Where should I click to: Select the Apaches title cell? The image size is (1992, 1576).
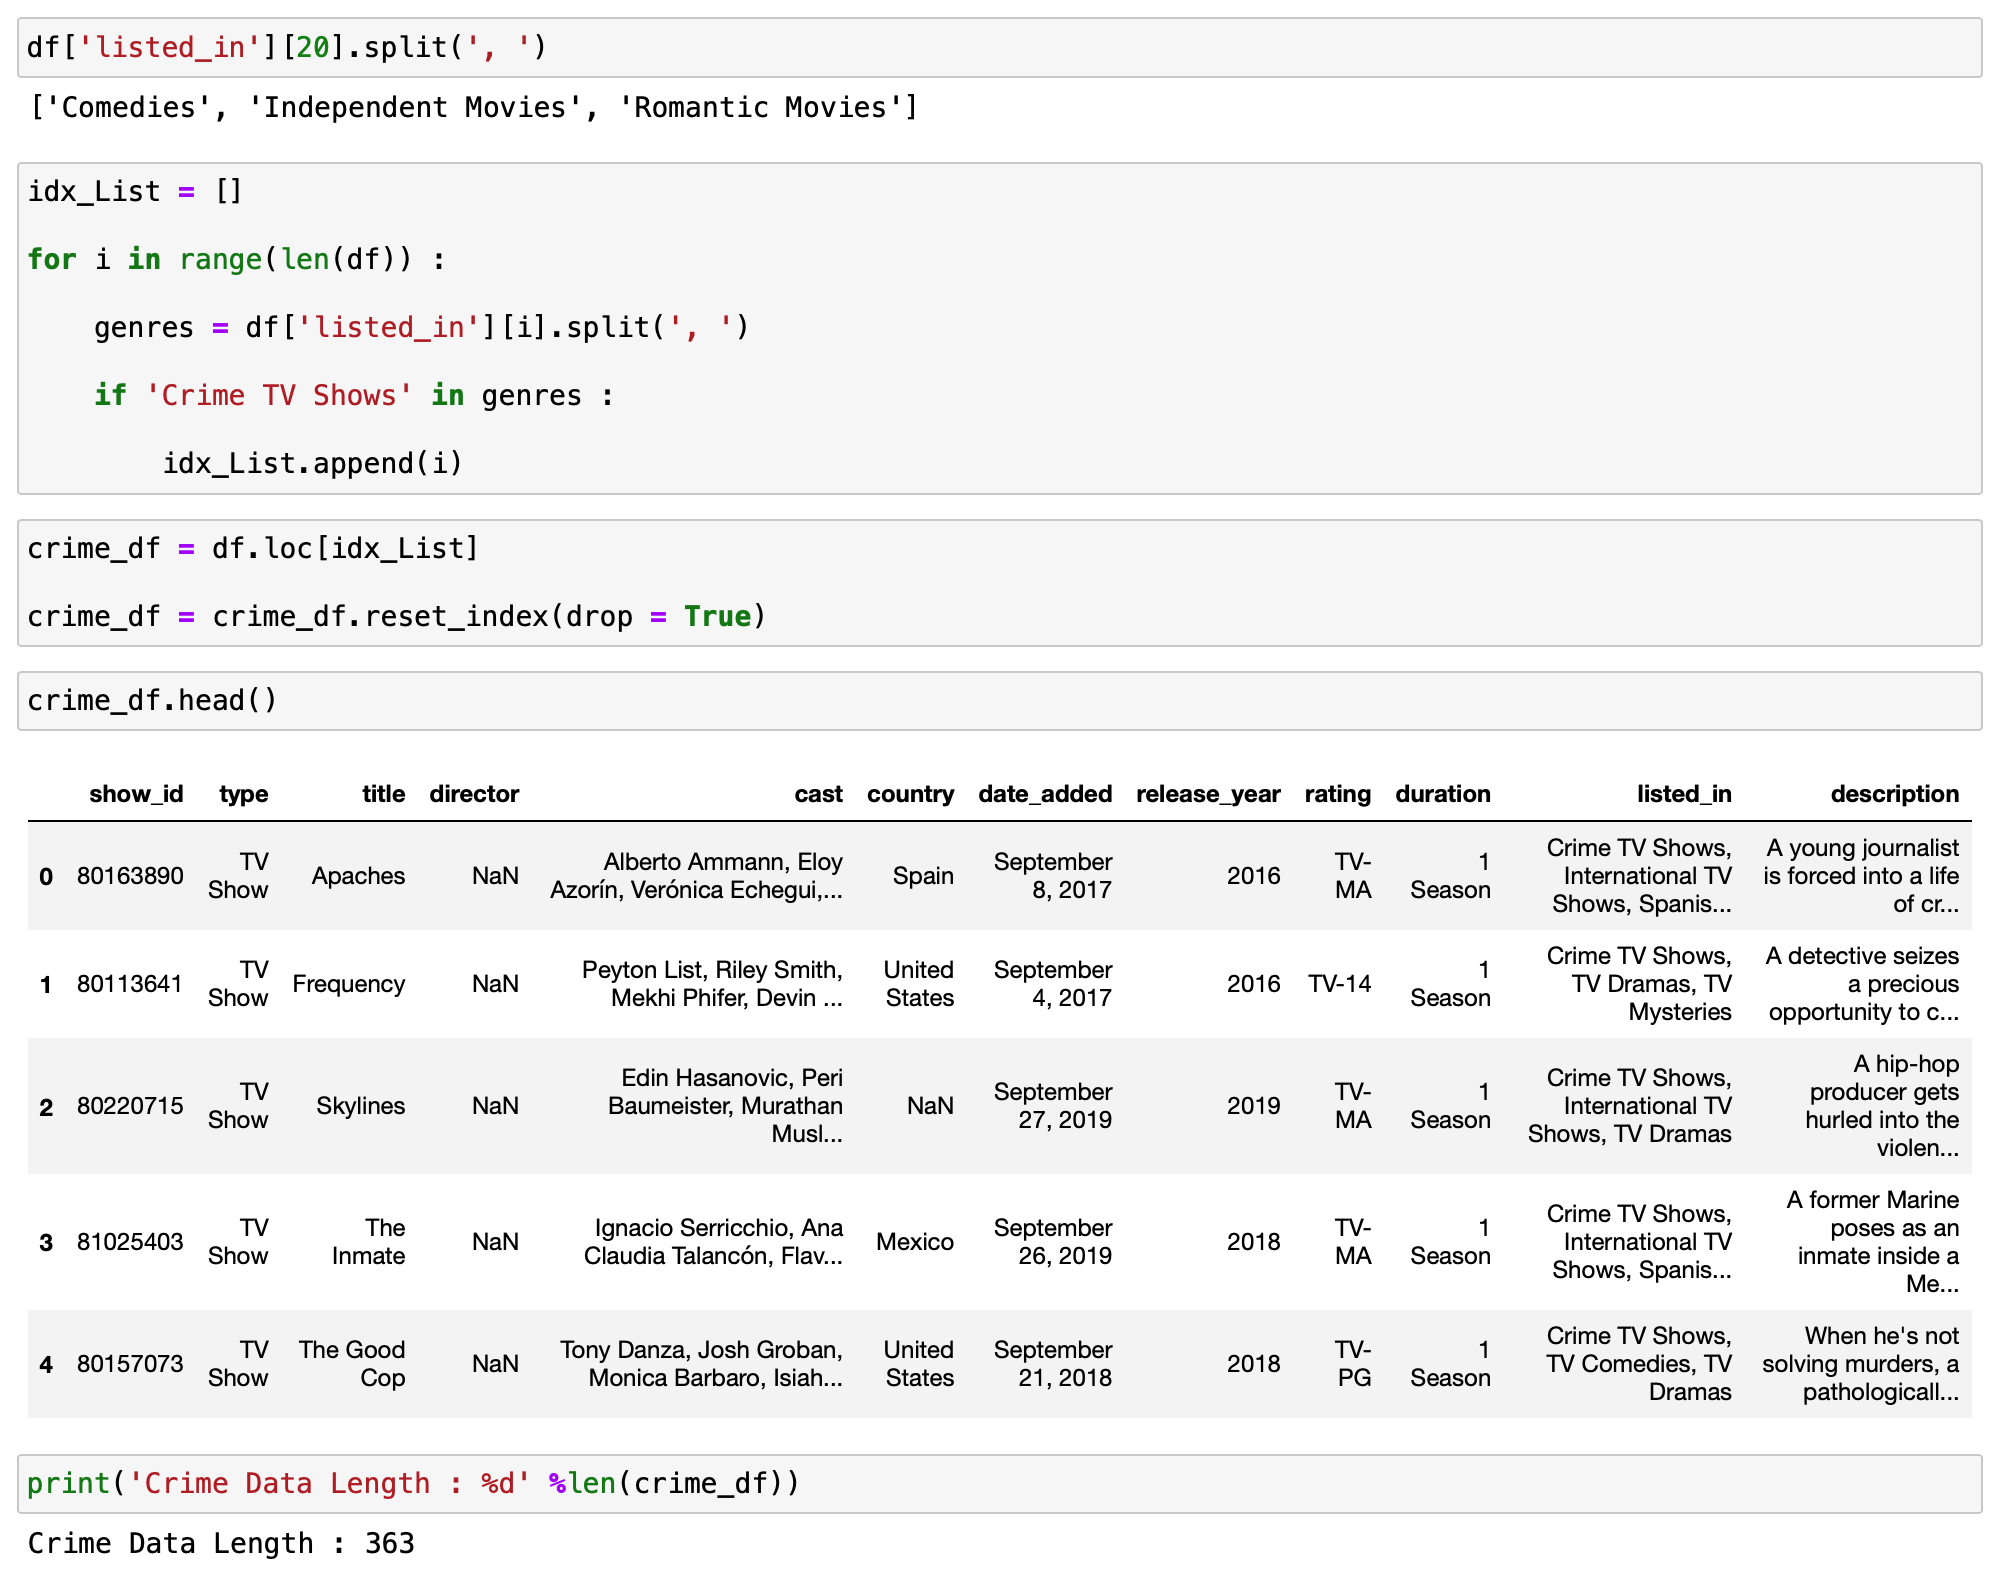[x=358, y=876]
